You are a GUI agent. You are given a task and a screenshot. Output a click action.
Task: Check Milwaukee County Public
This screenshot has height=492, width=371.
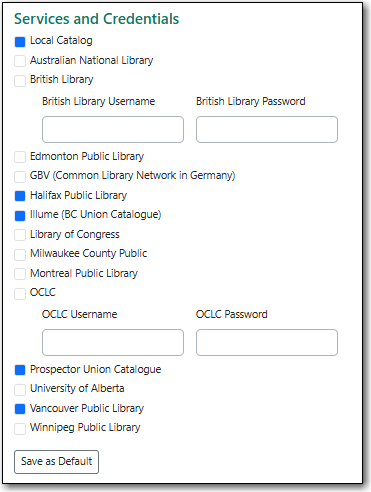pos(20,255)
